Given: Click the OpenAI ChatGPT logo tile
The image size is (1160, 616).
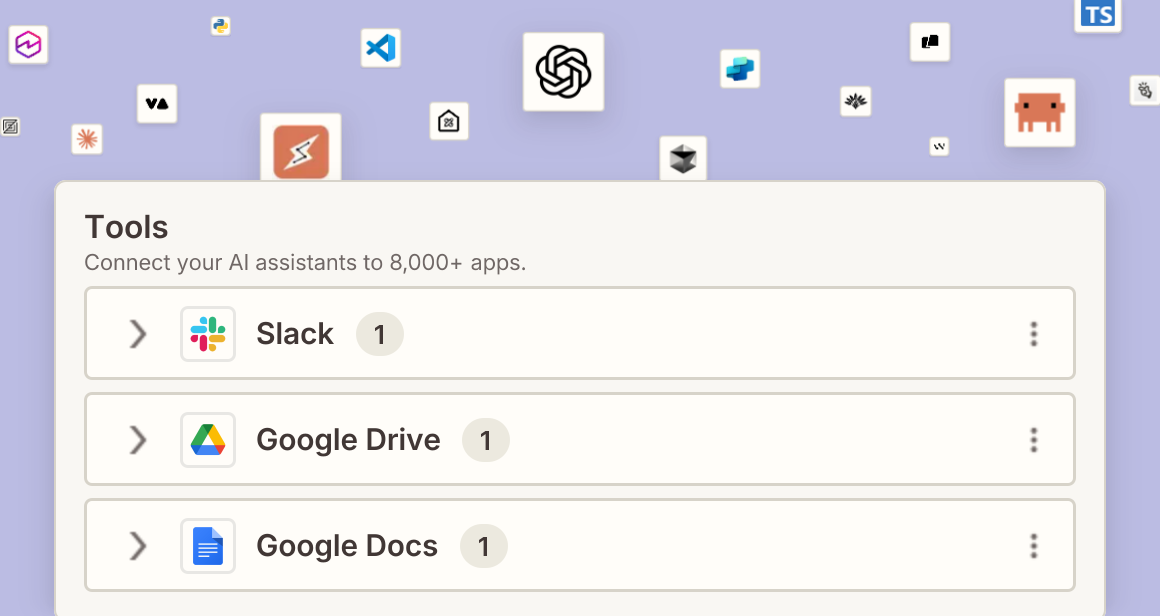Looking at the screenshot, I should [x=563, y=72].
